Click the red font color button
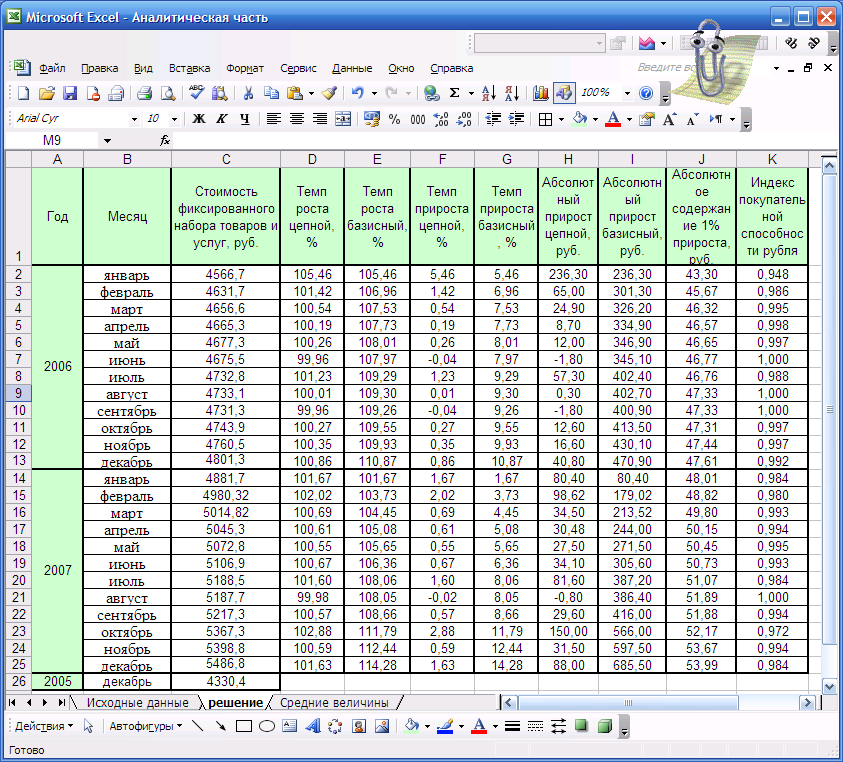The width and height of the screenshot is (843, 762). point(613,119)
